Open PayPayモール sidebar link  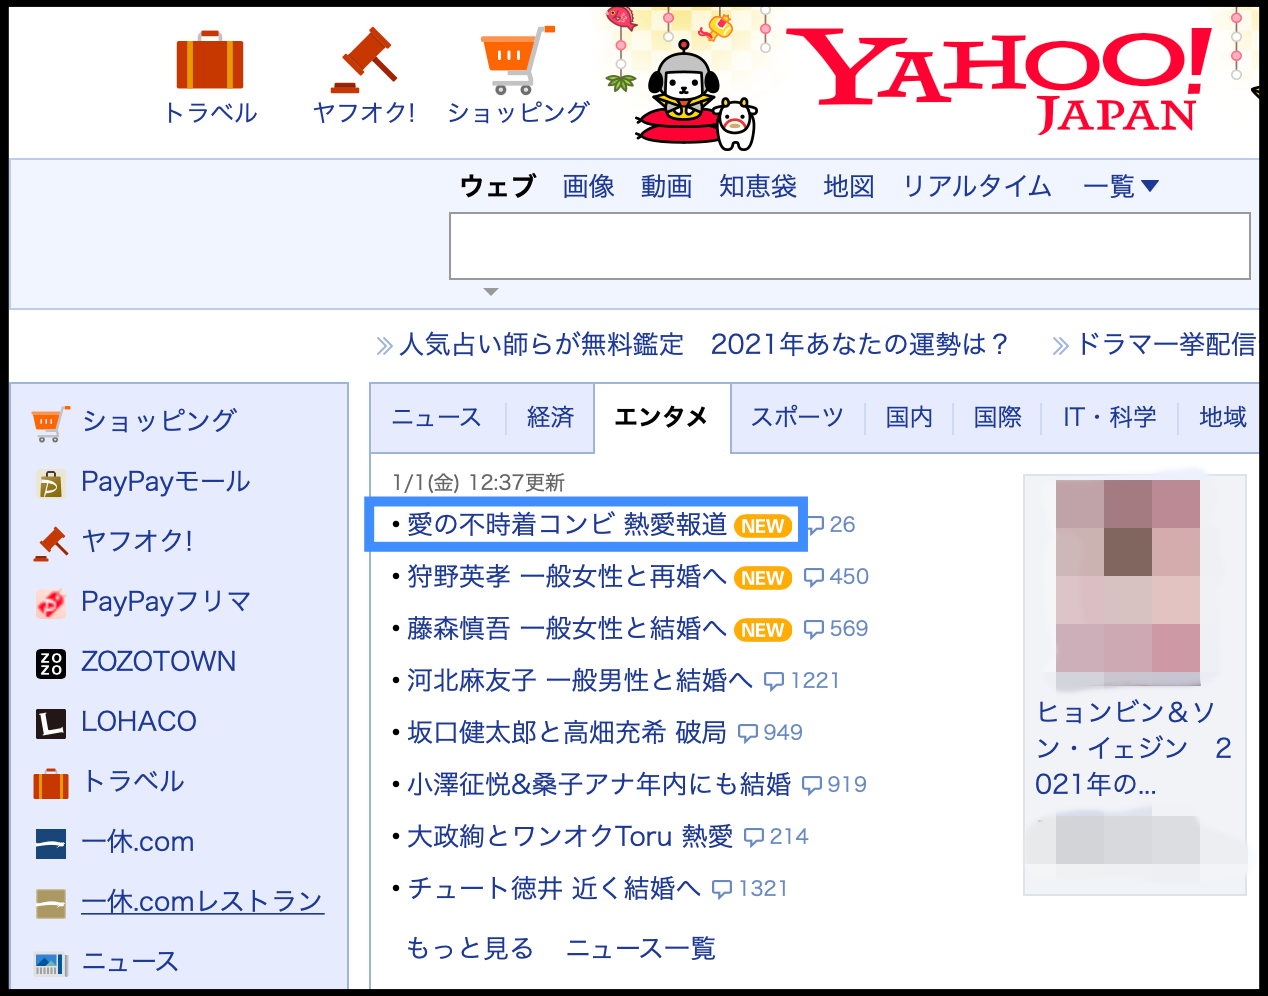[166, 482]
